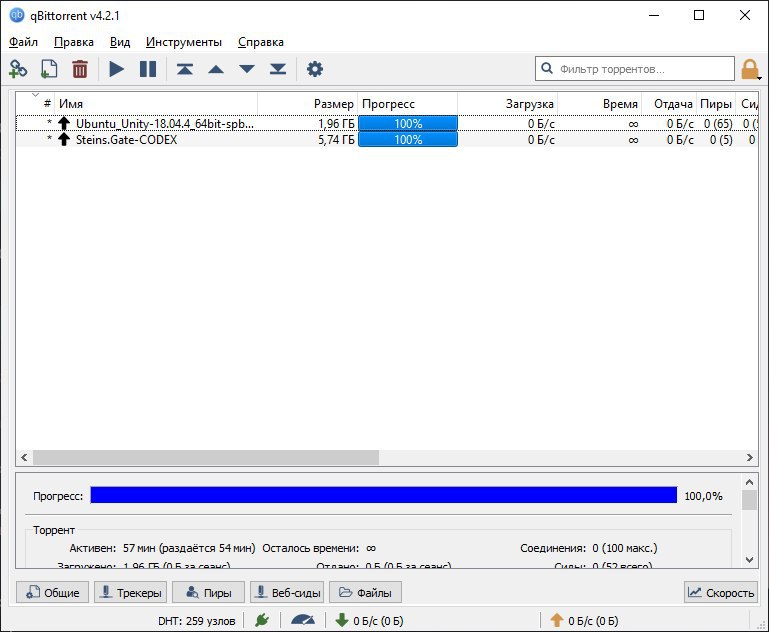Click the qBittorrent app icon in title bar

[x=17, y=15]
